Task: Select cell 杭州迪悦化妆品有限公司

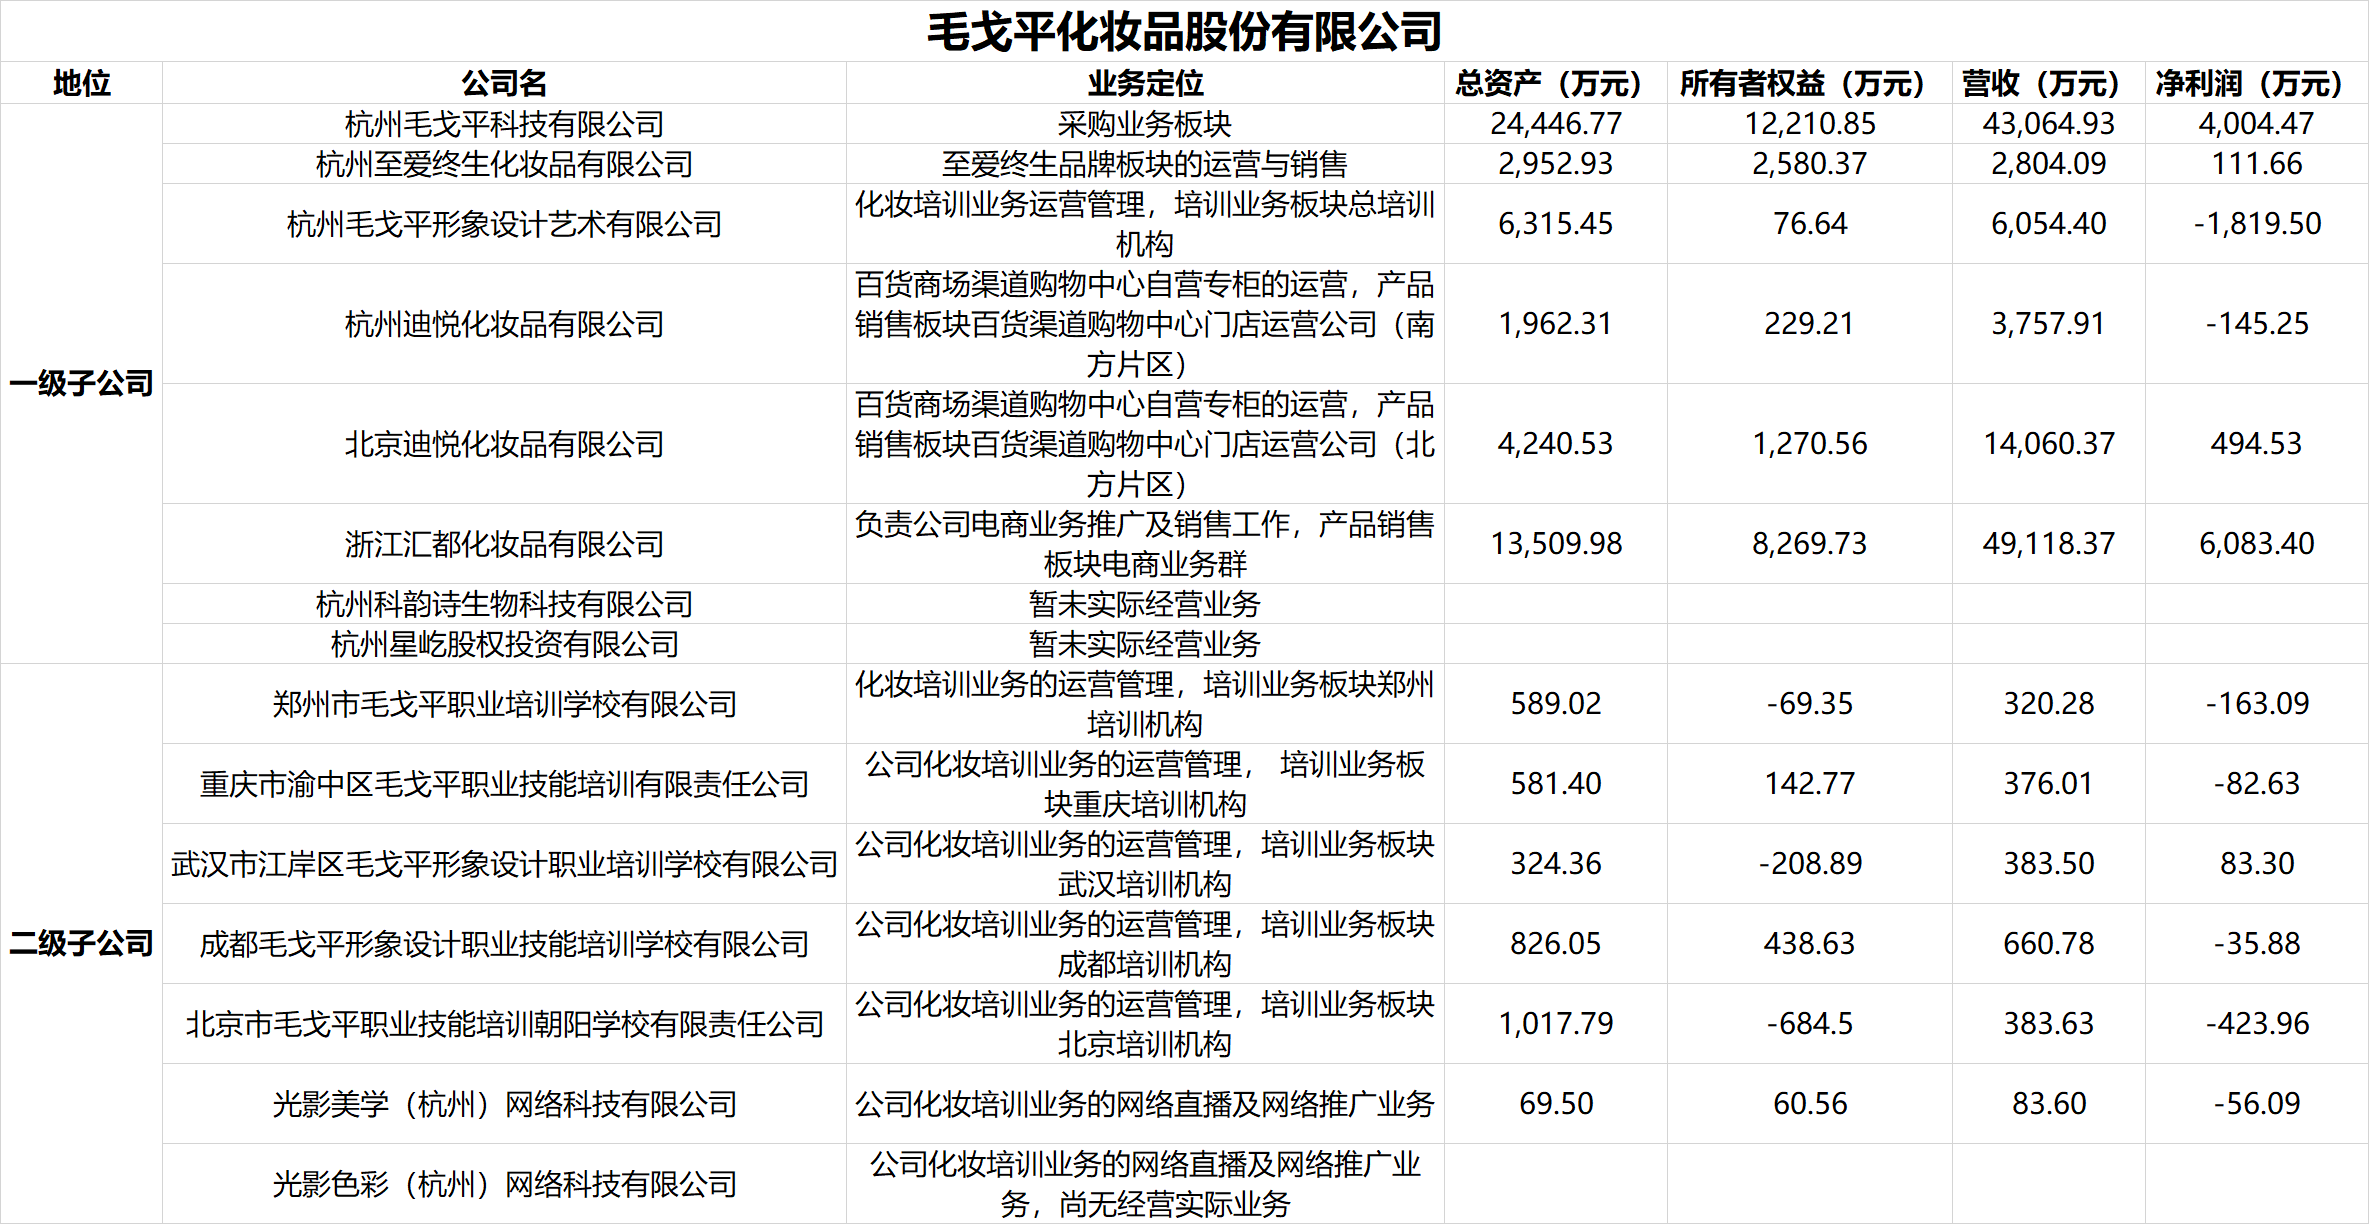Action: click(x=504, y=324)
